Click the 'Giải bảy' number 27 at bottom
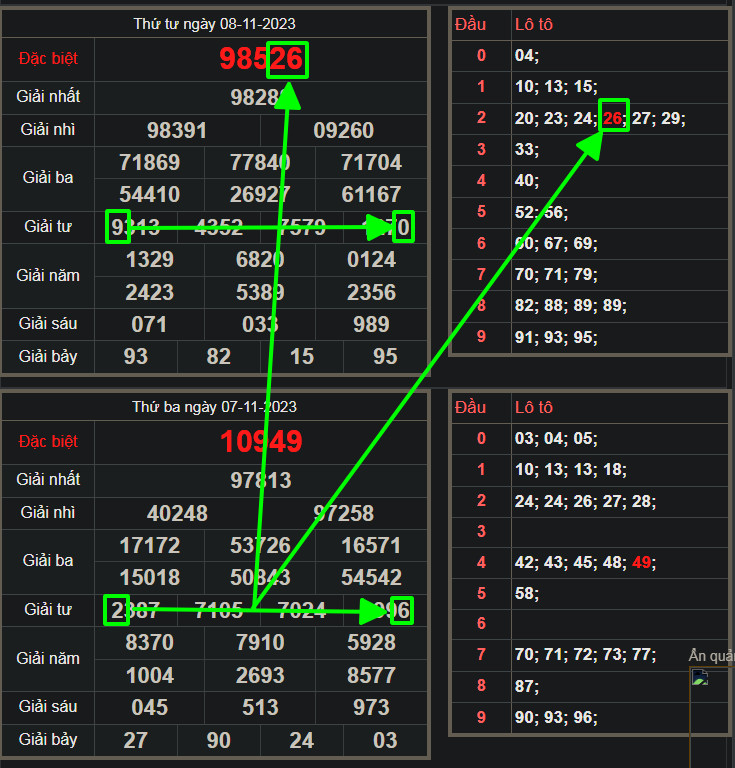This screenshot has width=735, height=768. point(135,740)
